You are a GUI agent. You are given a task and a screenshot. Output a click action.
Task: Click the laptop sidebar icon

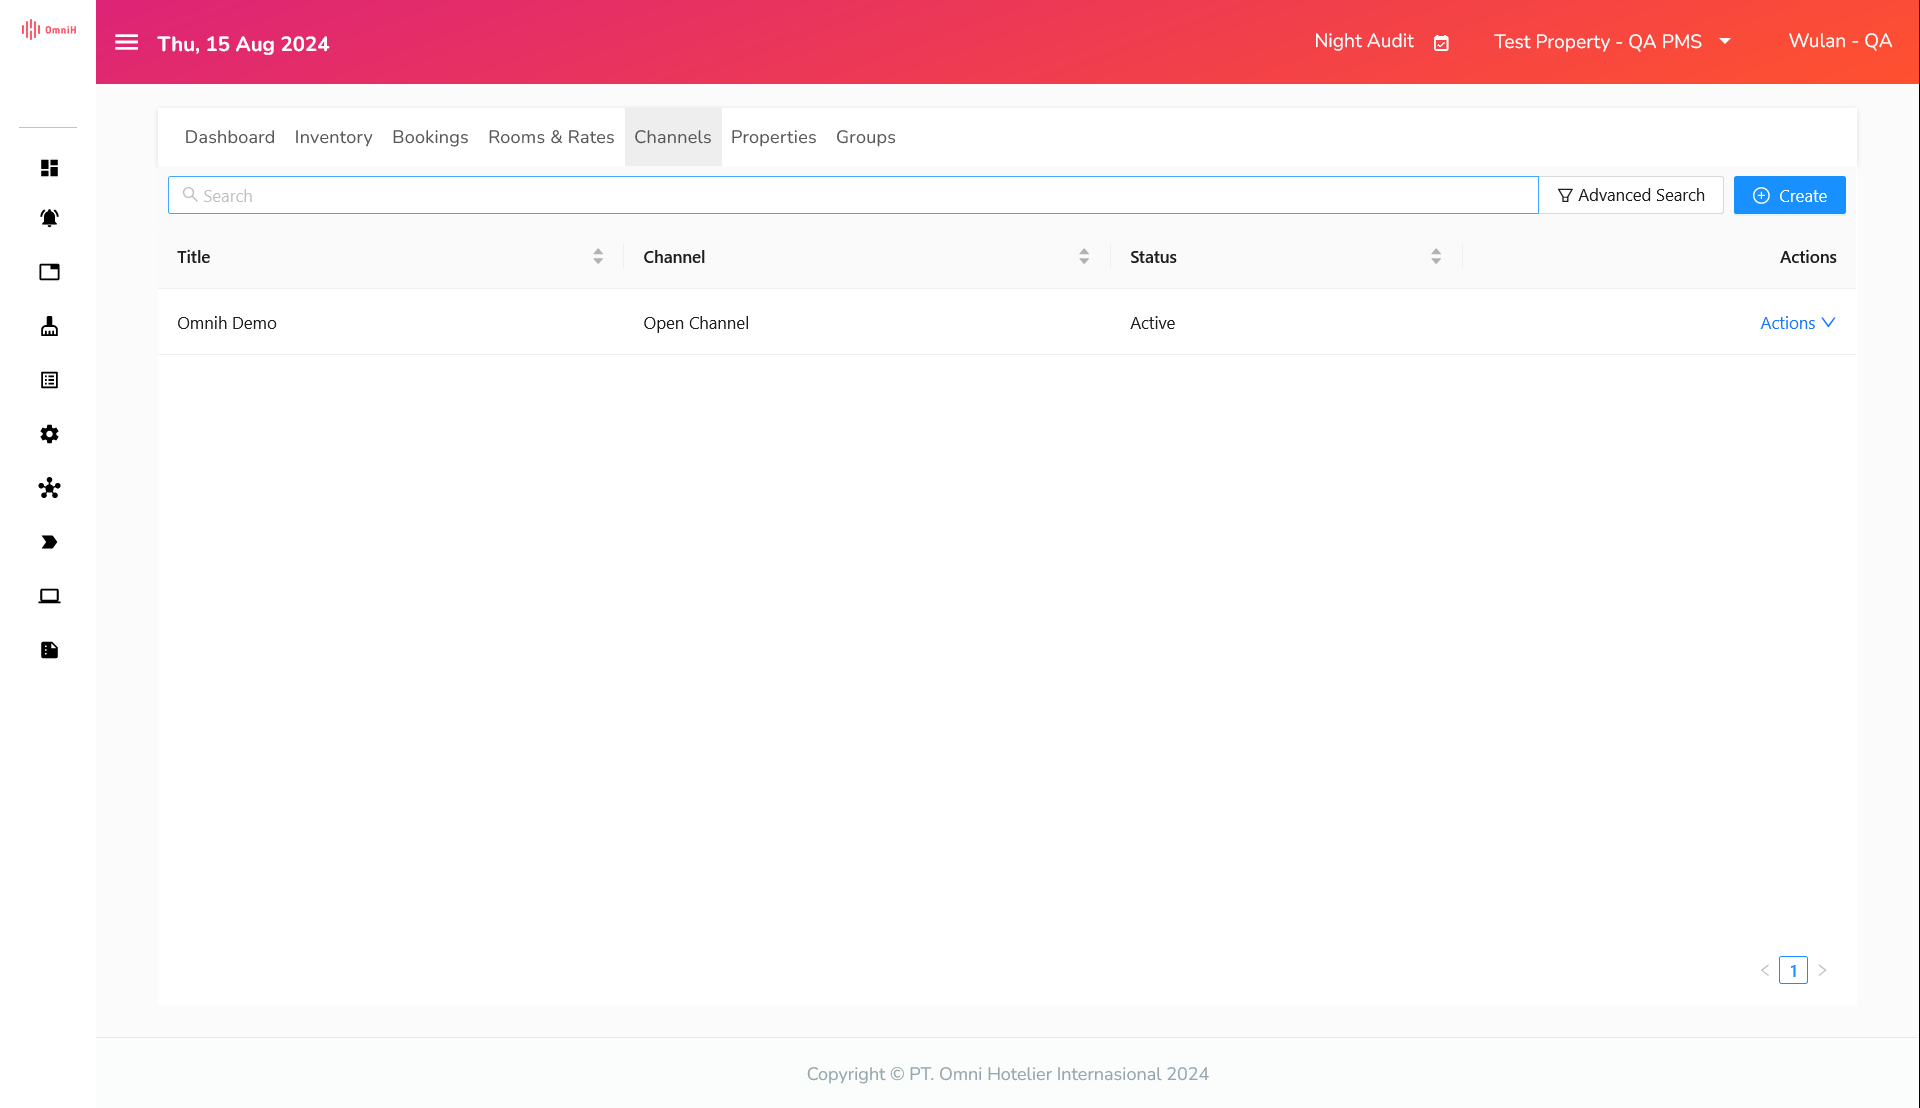(x=49, y=596)
